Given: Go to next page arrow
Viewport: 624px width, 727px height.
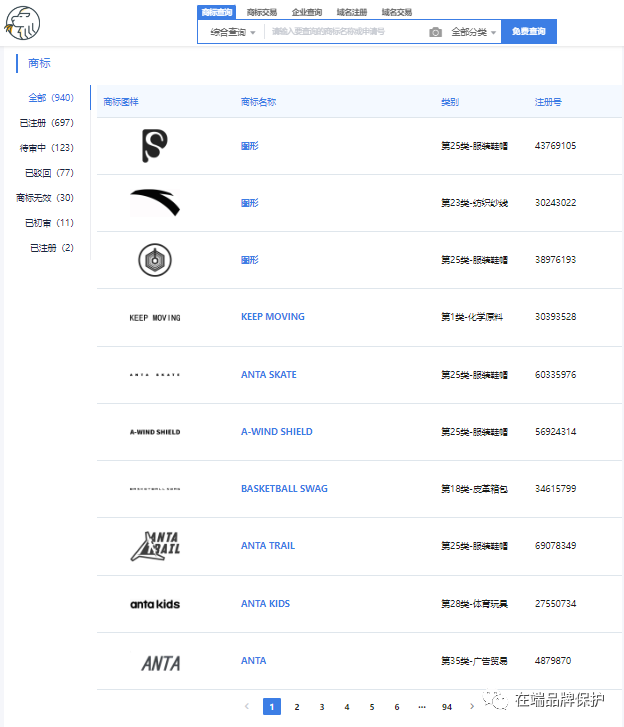Looking at the screenshot, I should [x=471, y=706].
